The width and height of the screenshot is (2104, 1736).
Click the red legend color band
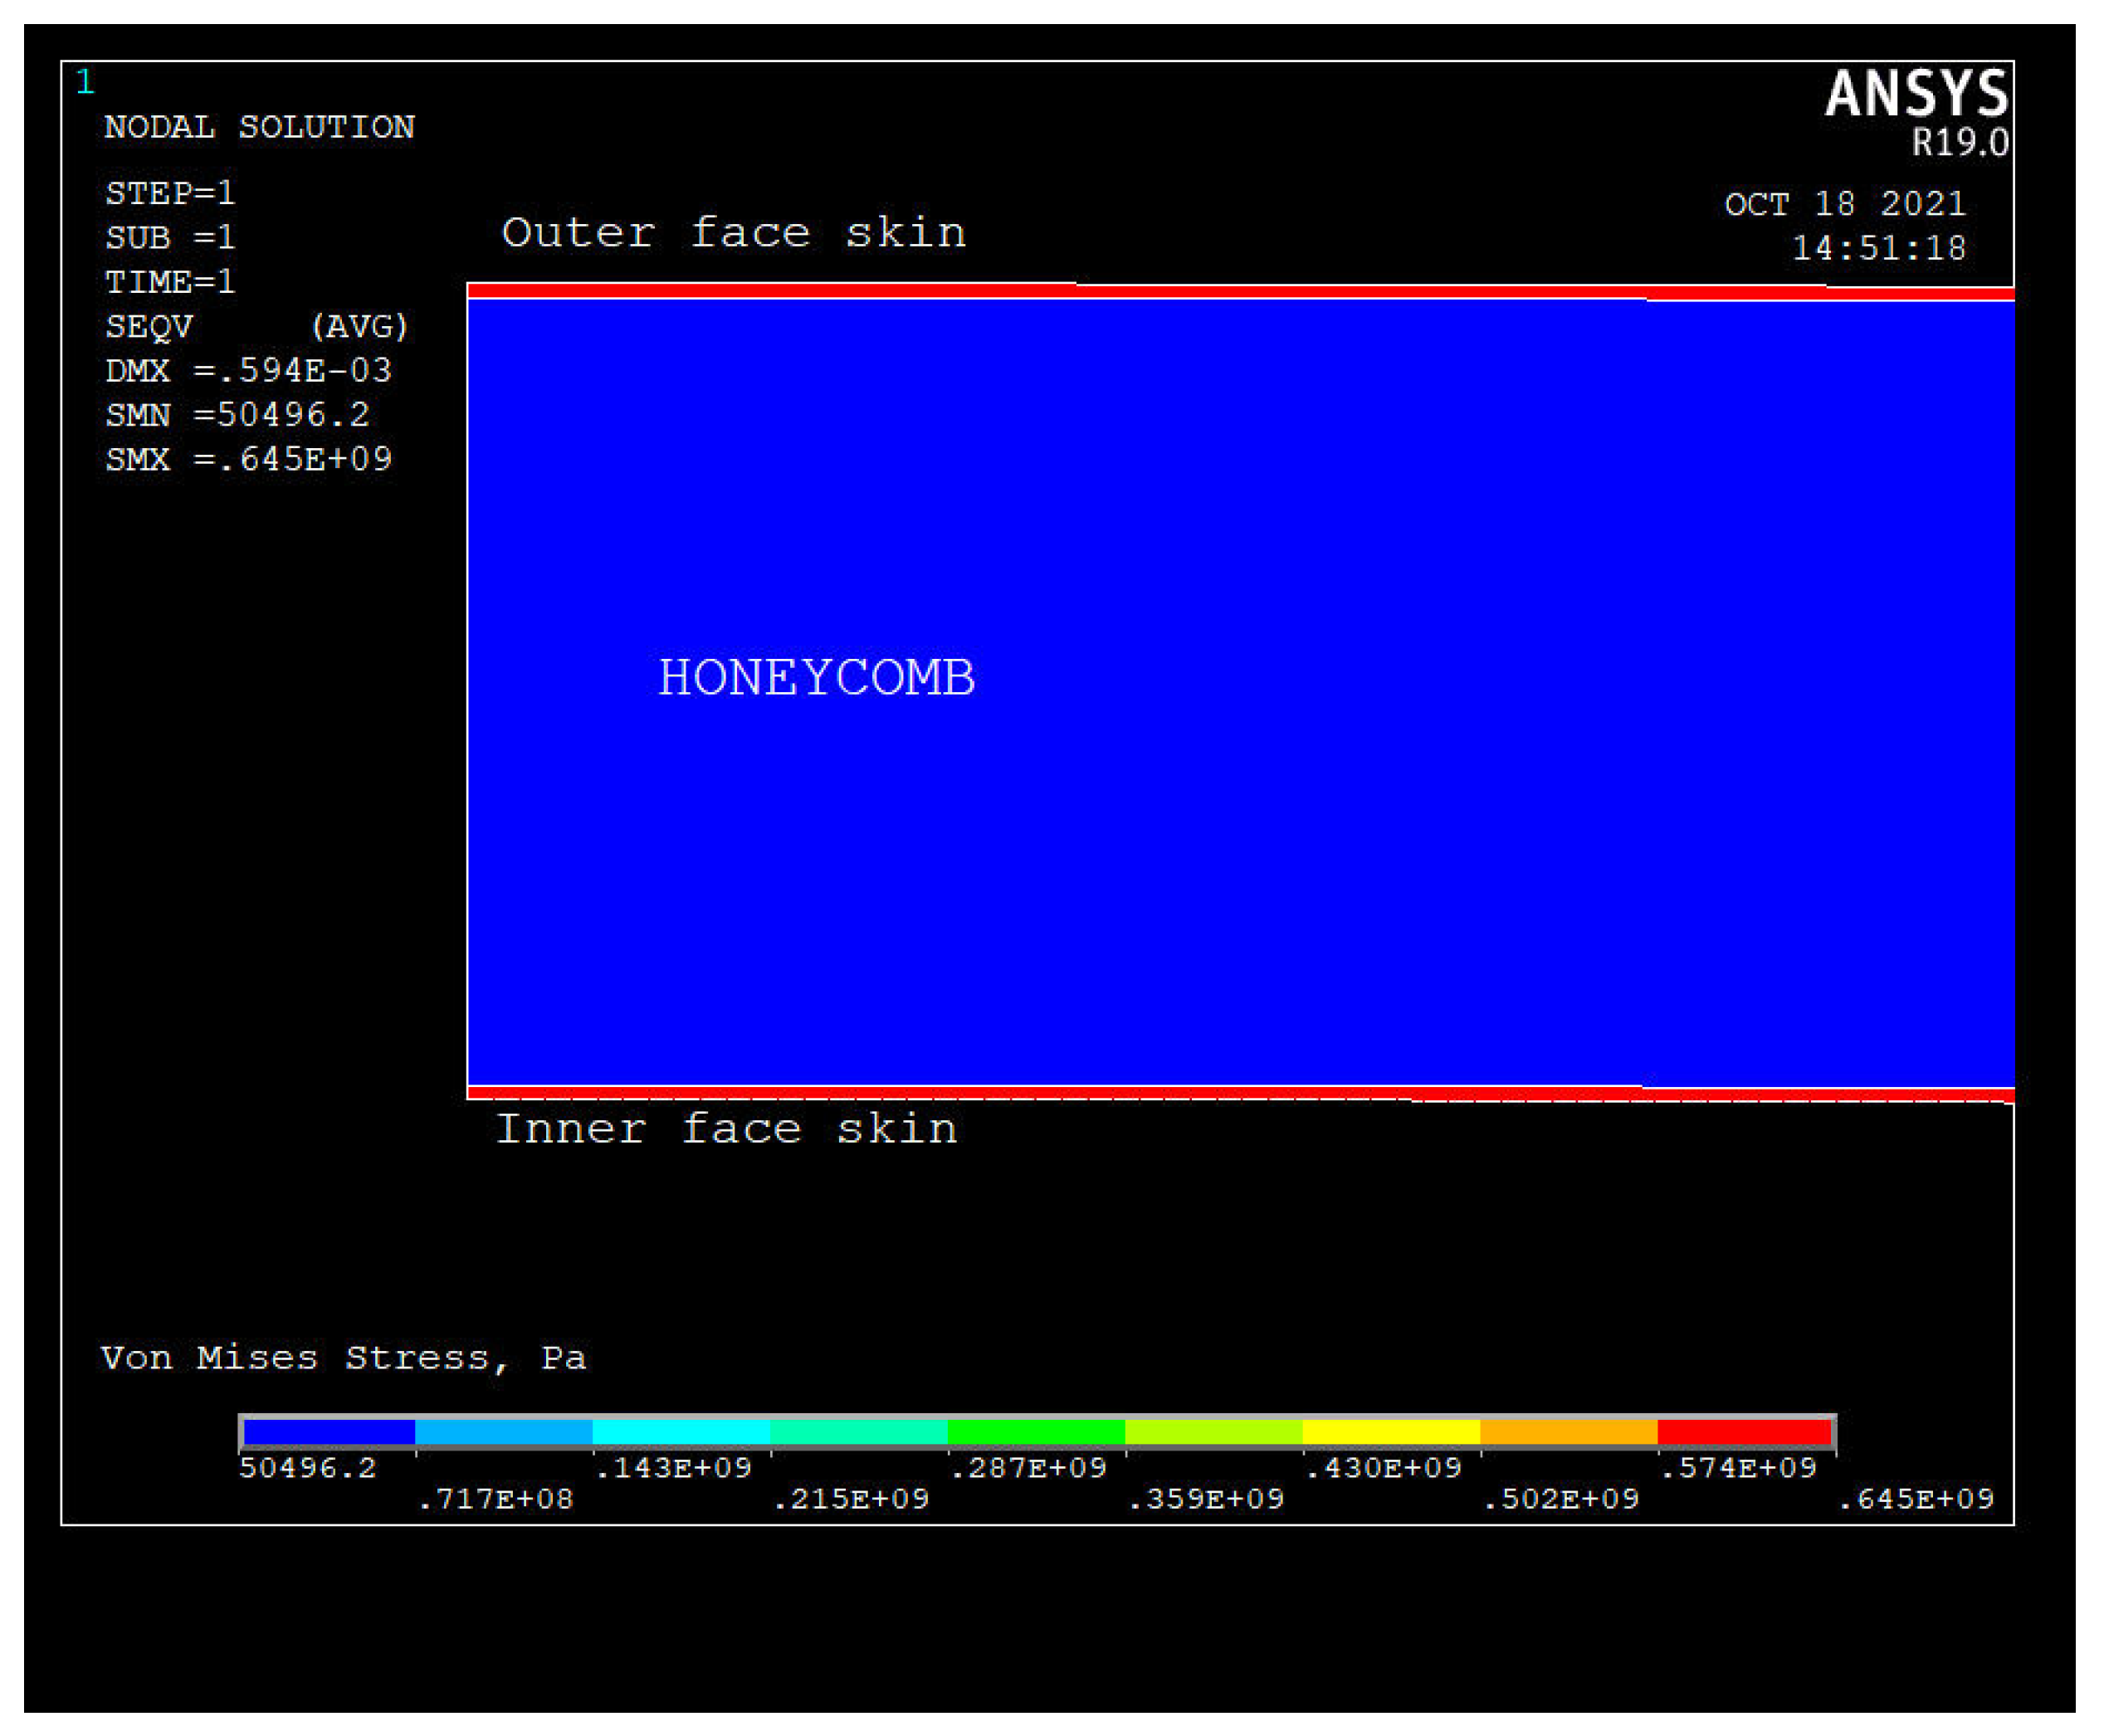[1744, 1432]
